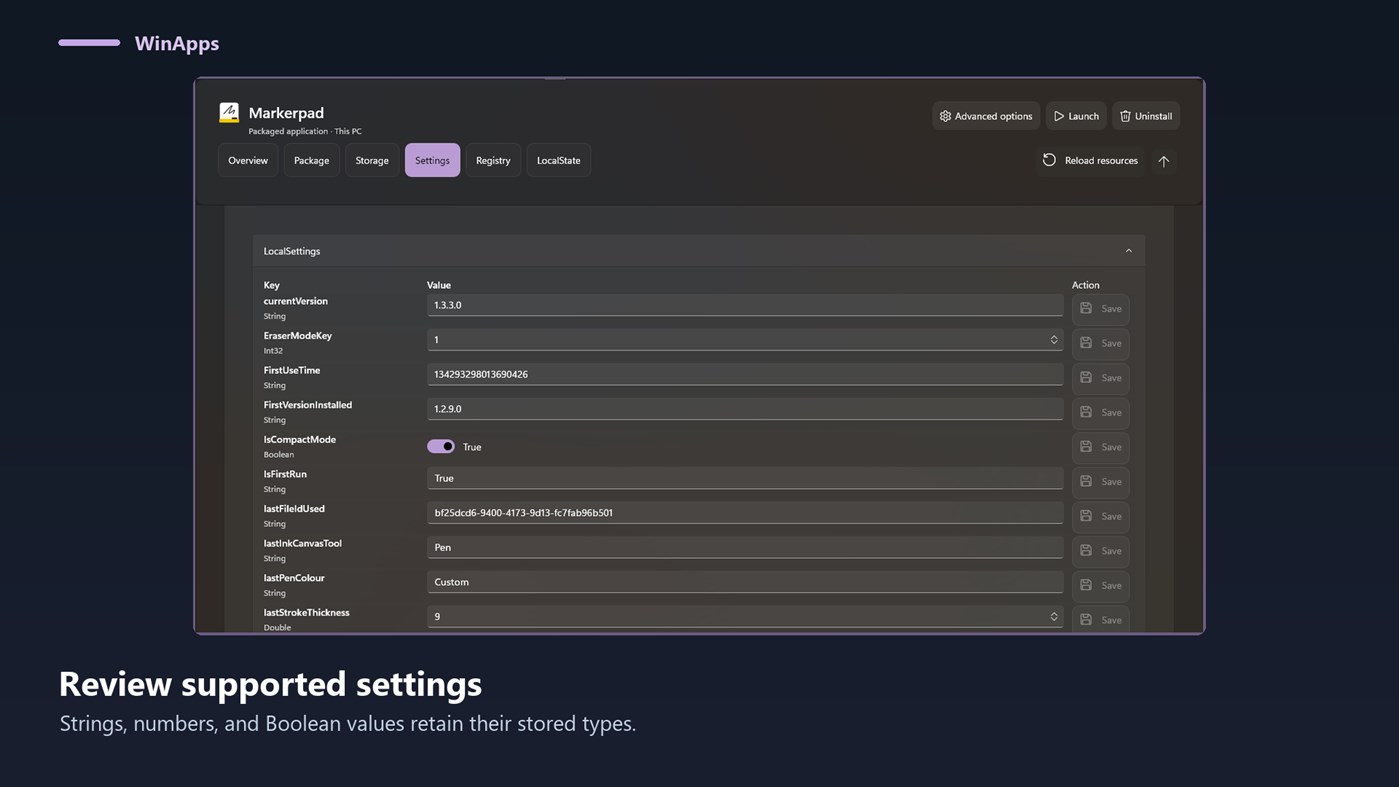Save the EraserModeKey setting
1399x787 pixels.
[x=1101, y=343]
